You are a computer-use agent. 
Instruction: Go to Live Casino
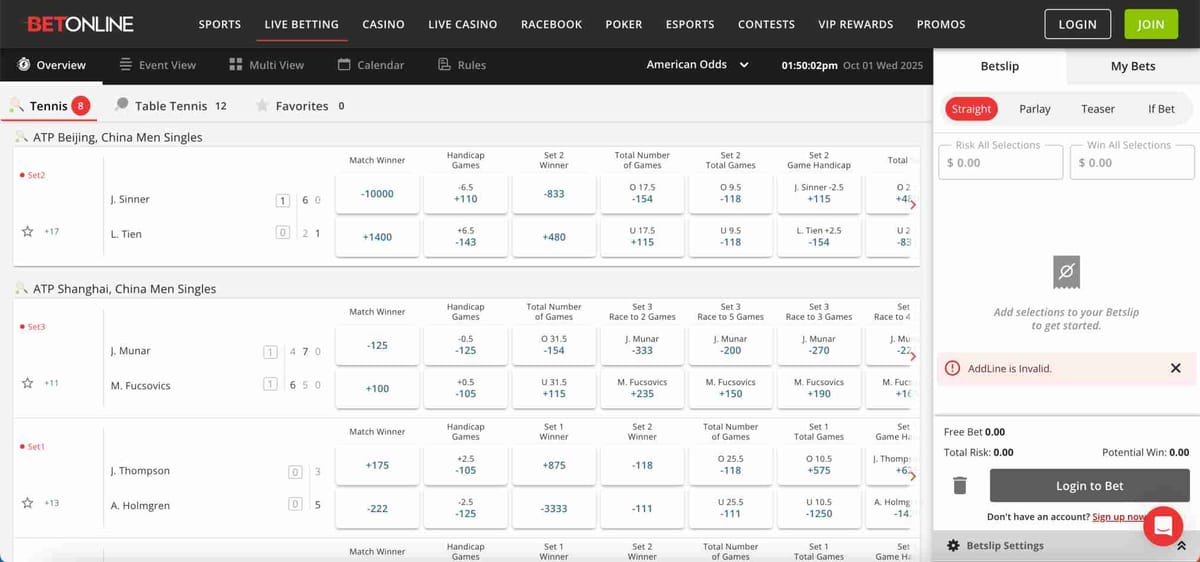point(463,24)
